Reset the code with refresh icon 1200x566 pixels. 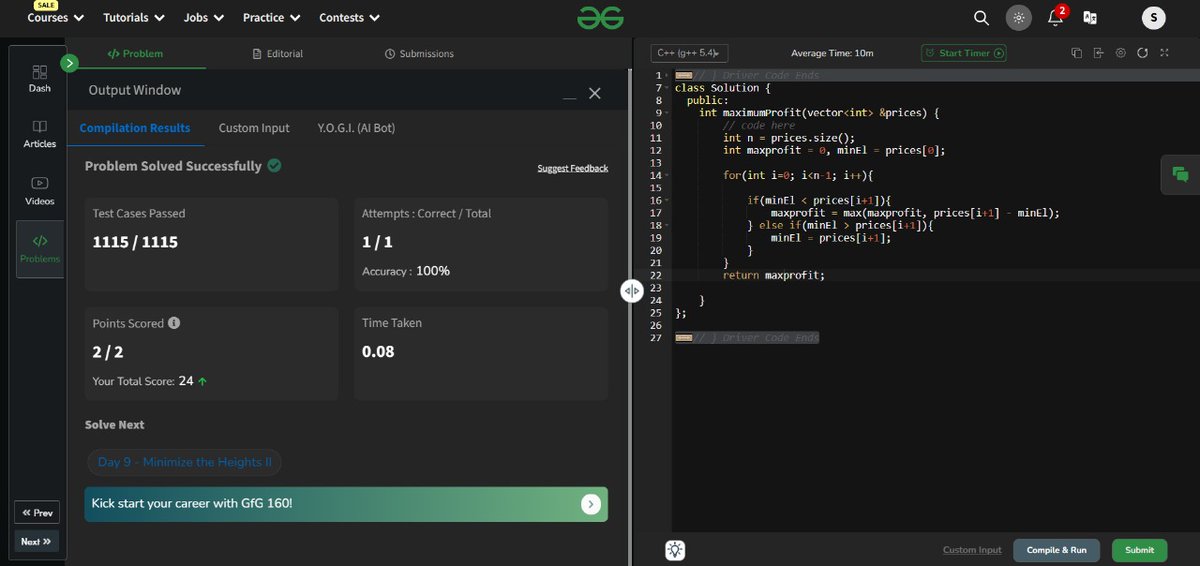tap(1142, 53)
